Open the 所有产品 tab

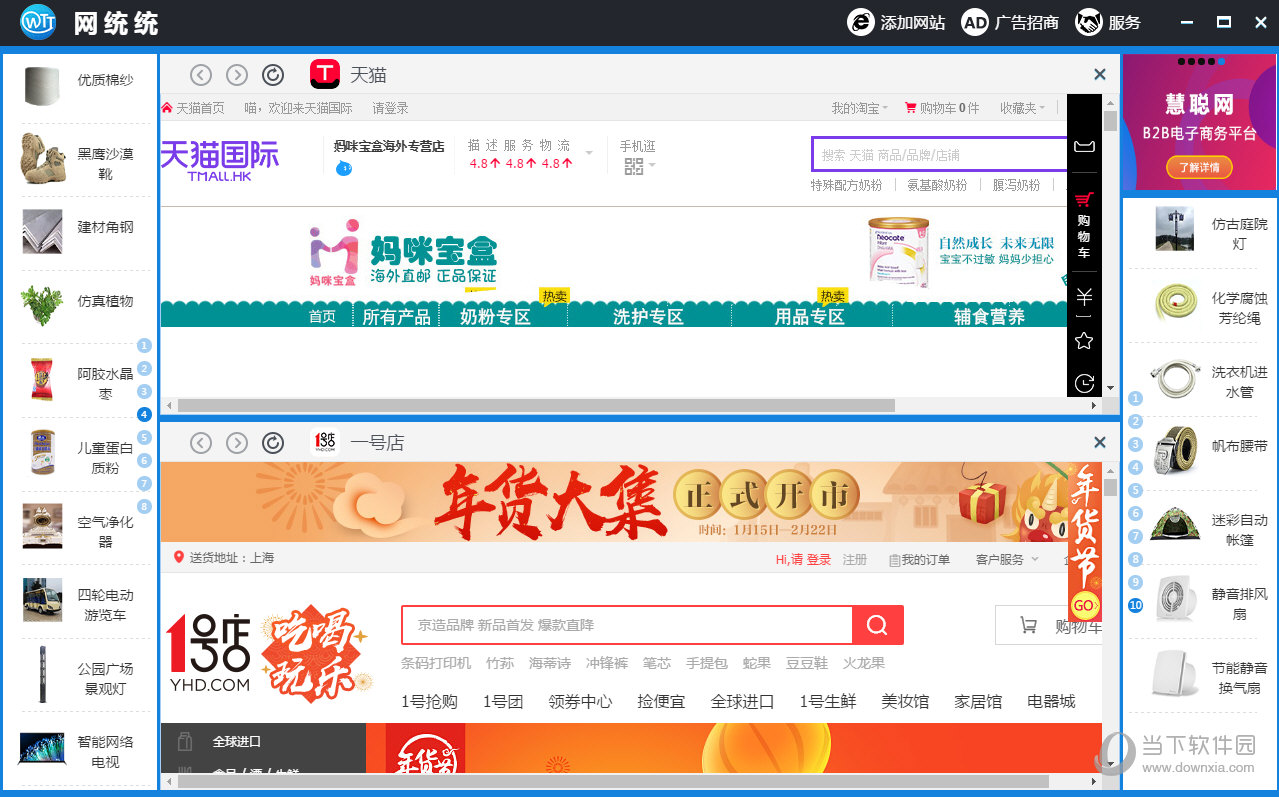397,317
